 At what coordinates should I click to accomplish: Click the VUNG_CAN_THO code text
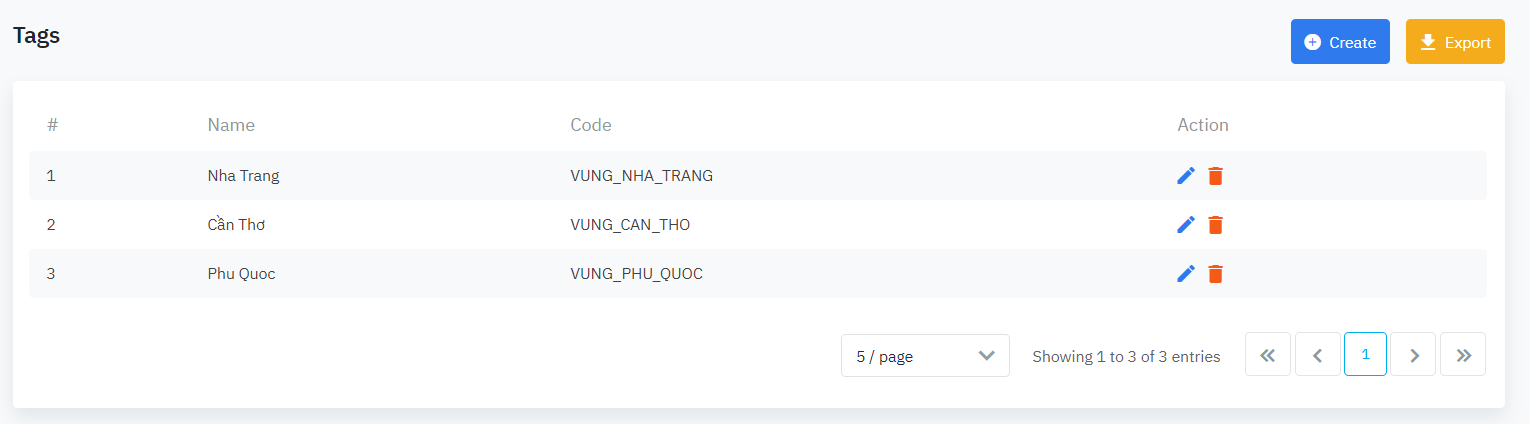coord(630,225)
